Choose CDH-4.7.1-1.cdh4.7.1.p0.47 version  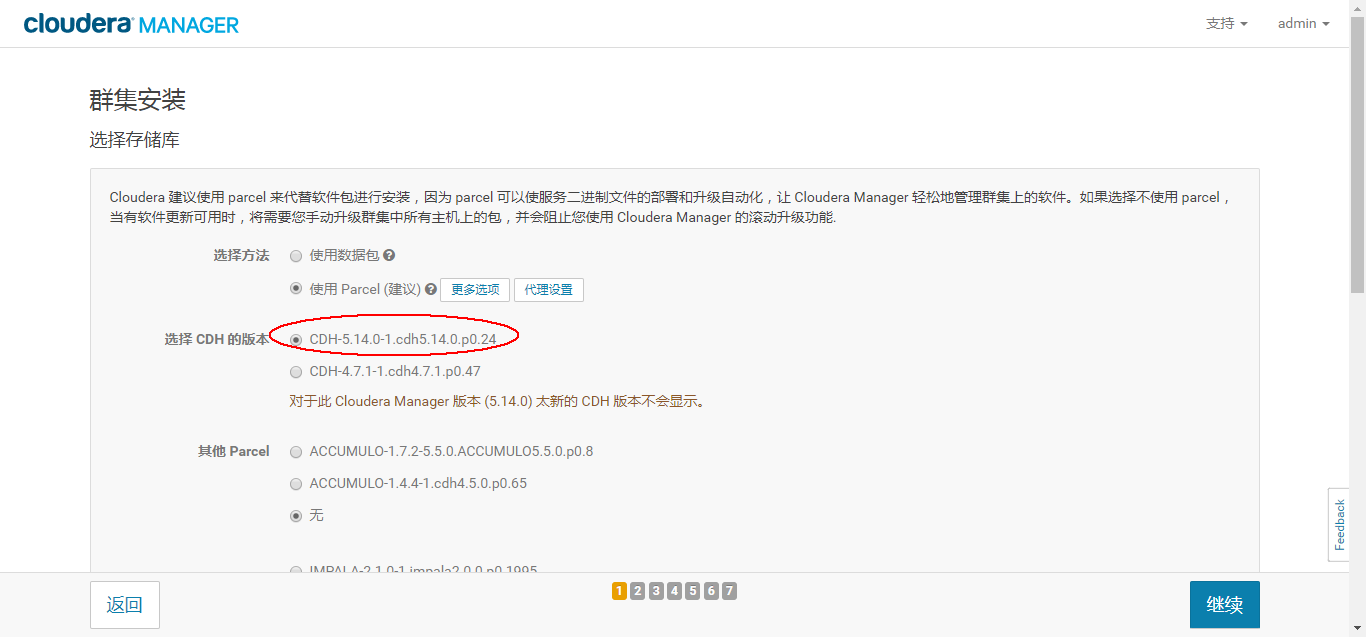296,372
